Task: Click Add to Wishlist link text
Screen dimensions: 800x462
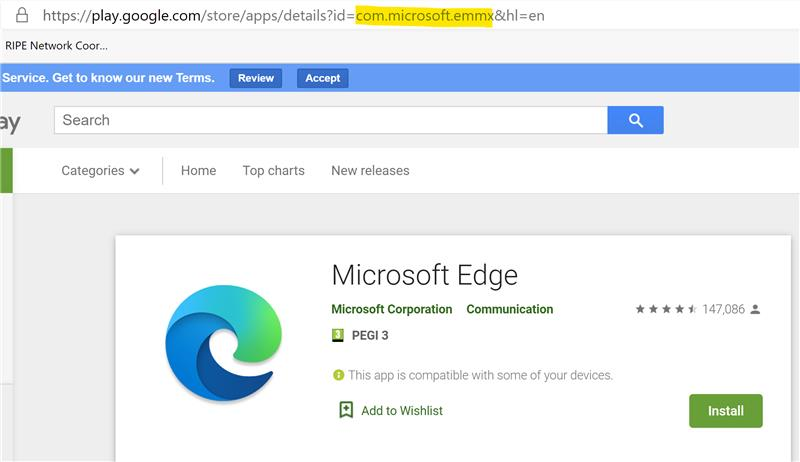Action: [402, 410]
